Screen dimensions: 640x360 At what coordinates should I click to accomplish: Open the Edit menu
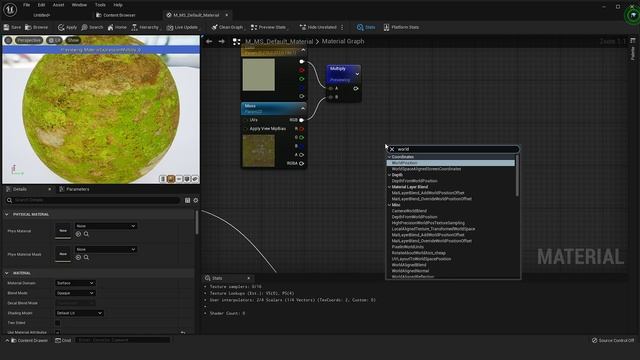[x=41, y=5]
